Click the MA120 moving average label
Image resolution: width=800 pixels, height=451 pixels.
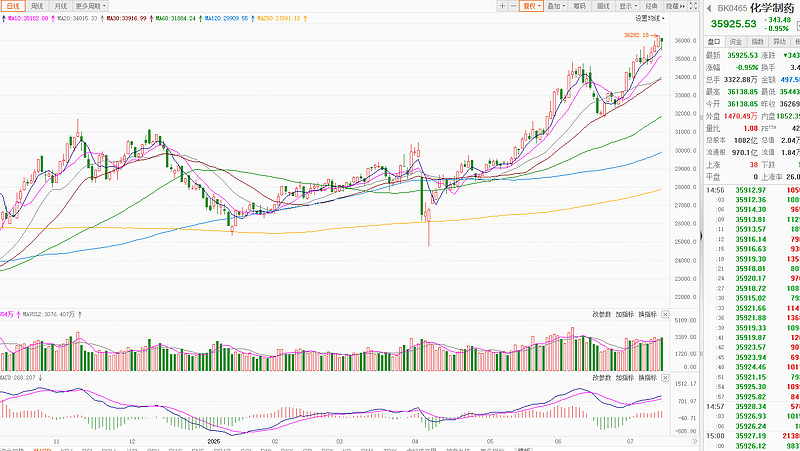pyautogui.click(x=227, y=18)
